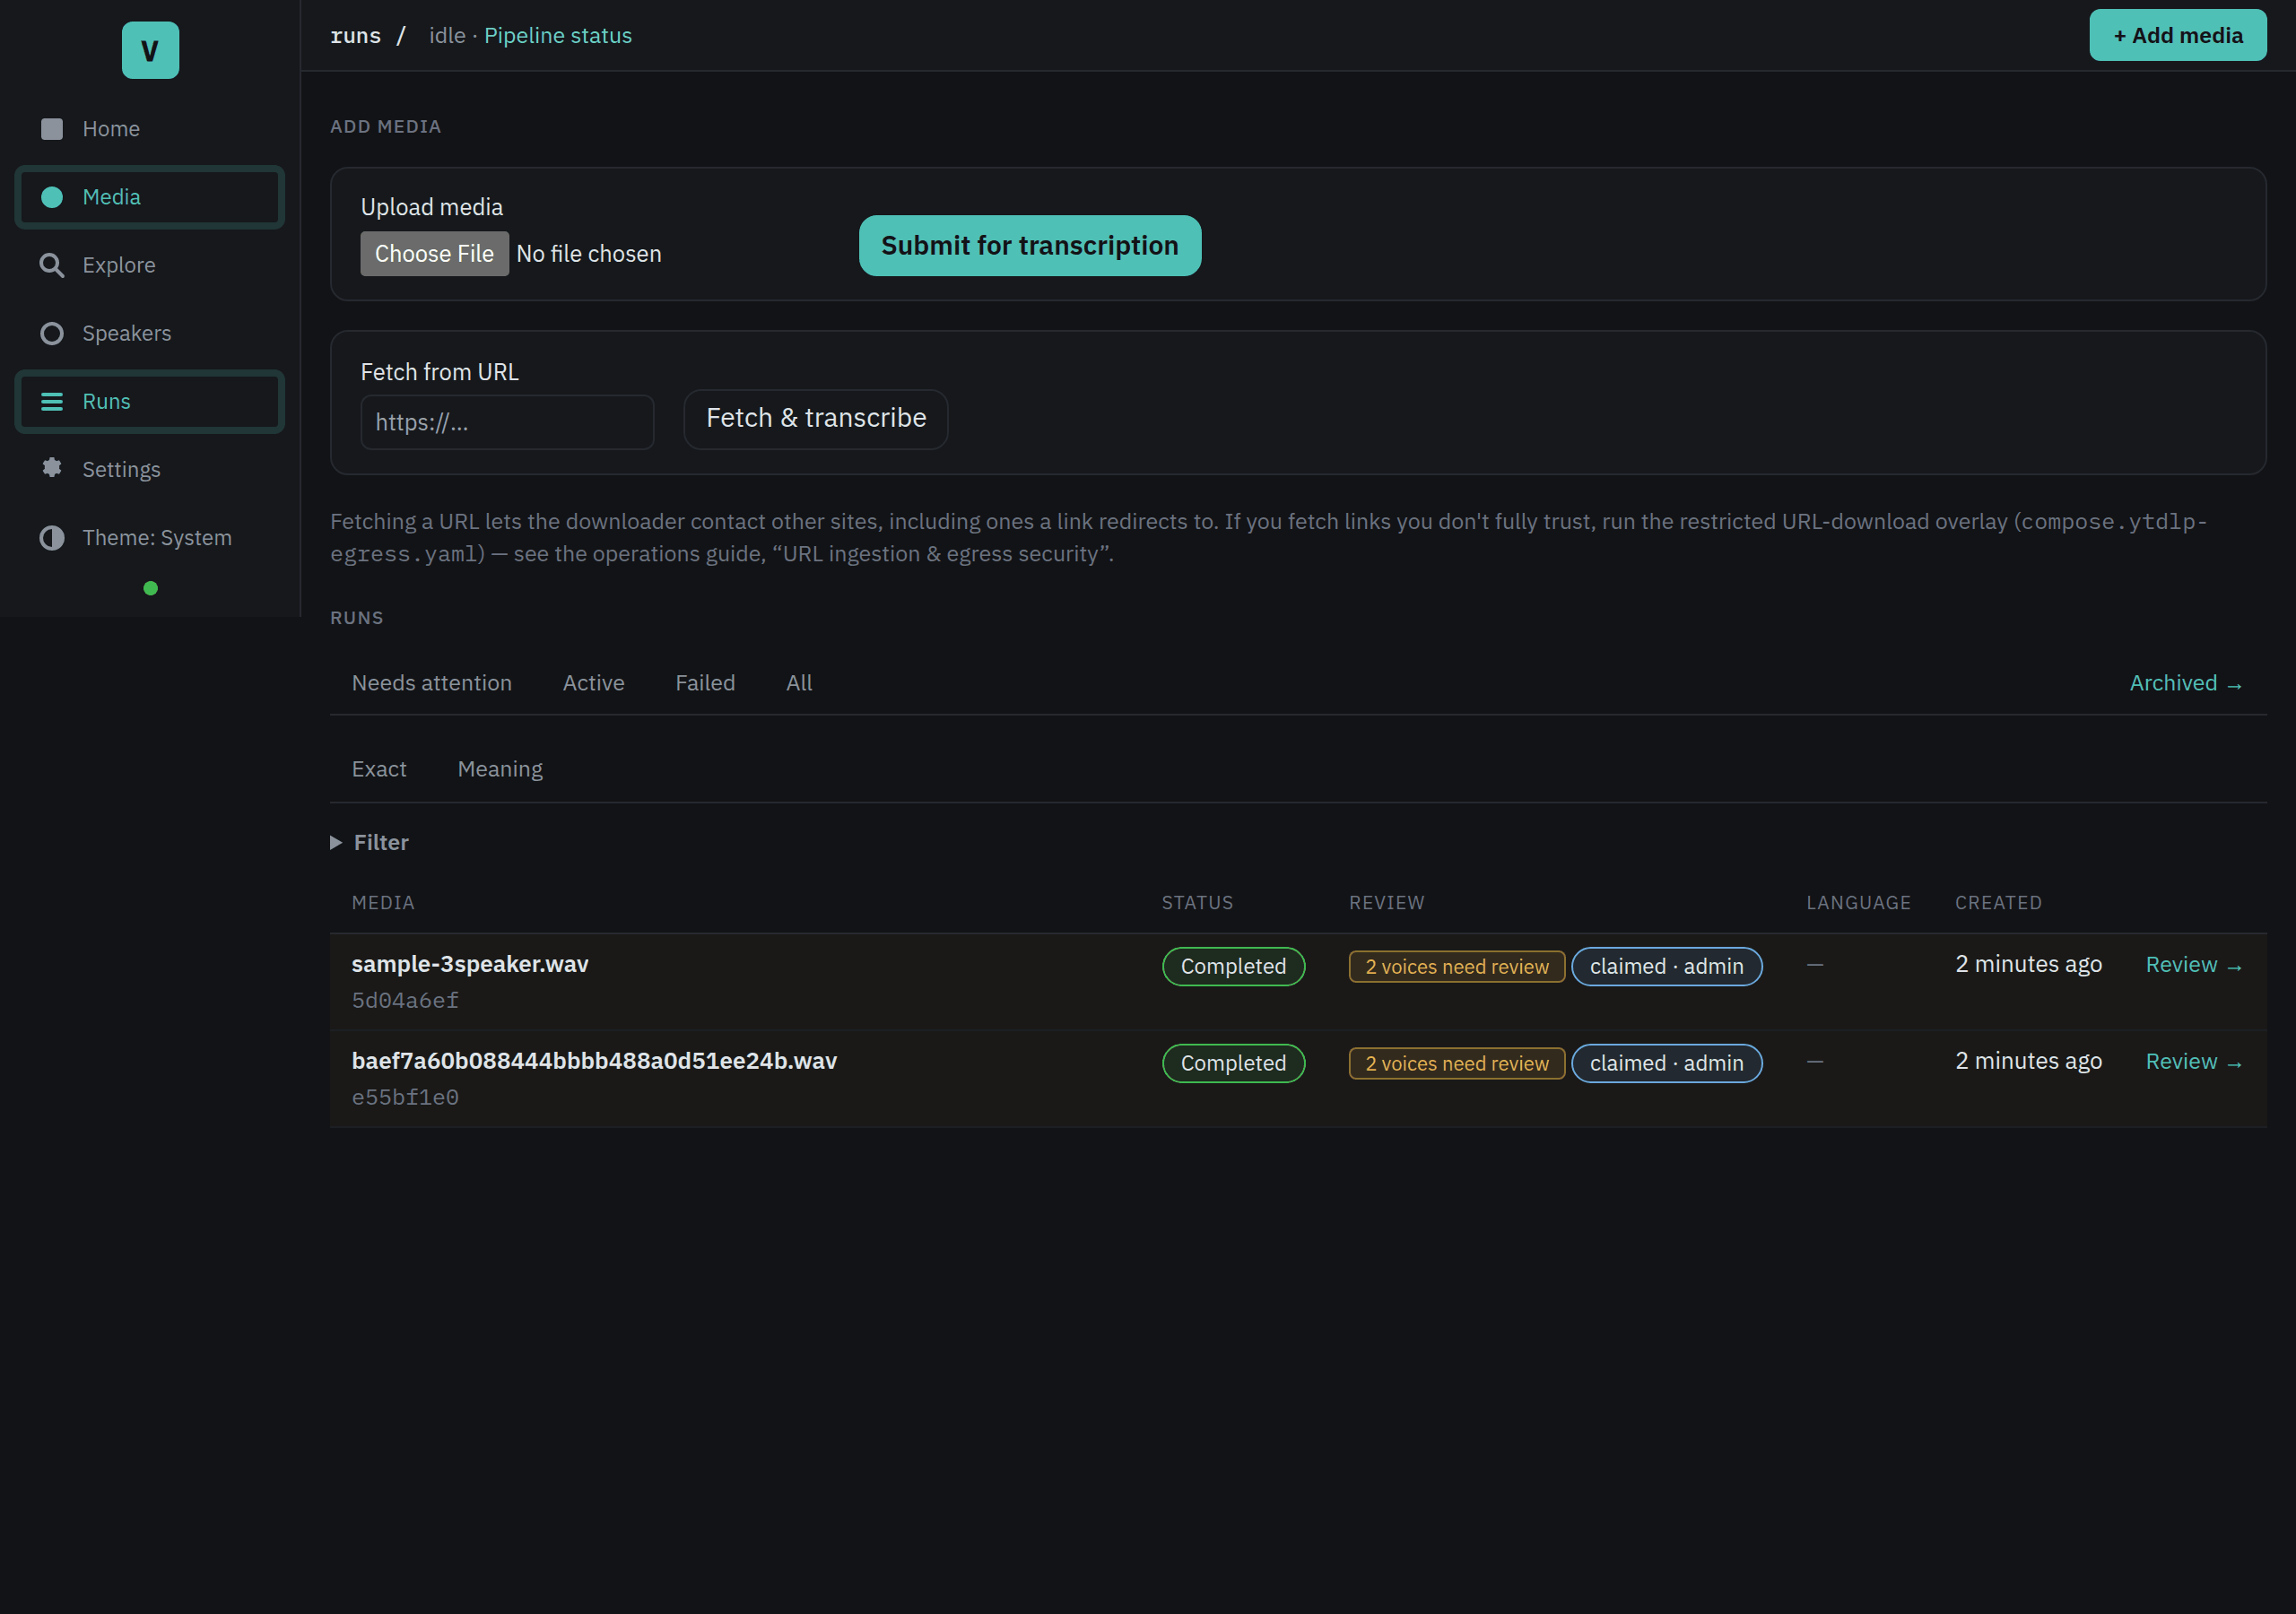Screen dimensions: 2296x1614
Task: Click the No file chosen text
Action: click(588, 254)
